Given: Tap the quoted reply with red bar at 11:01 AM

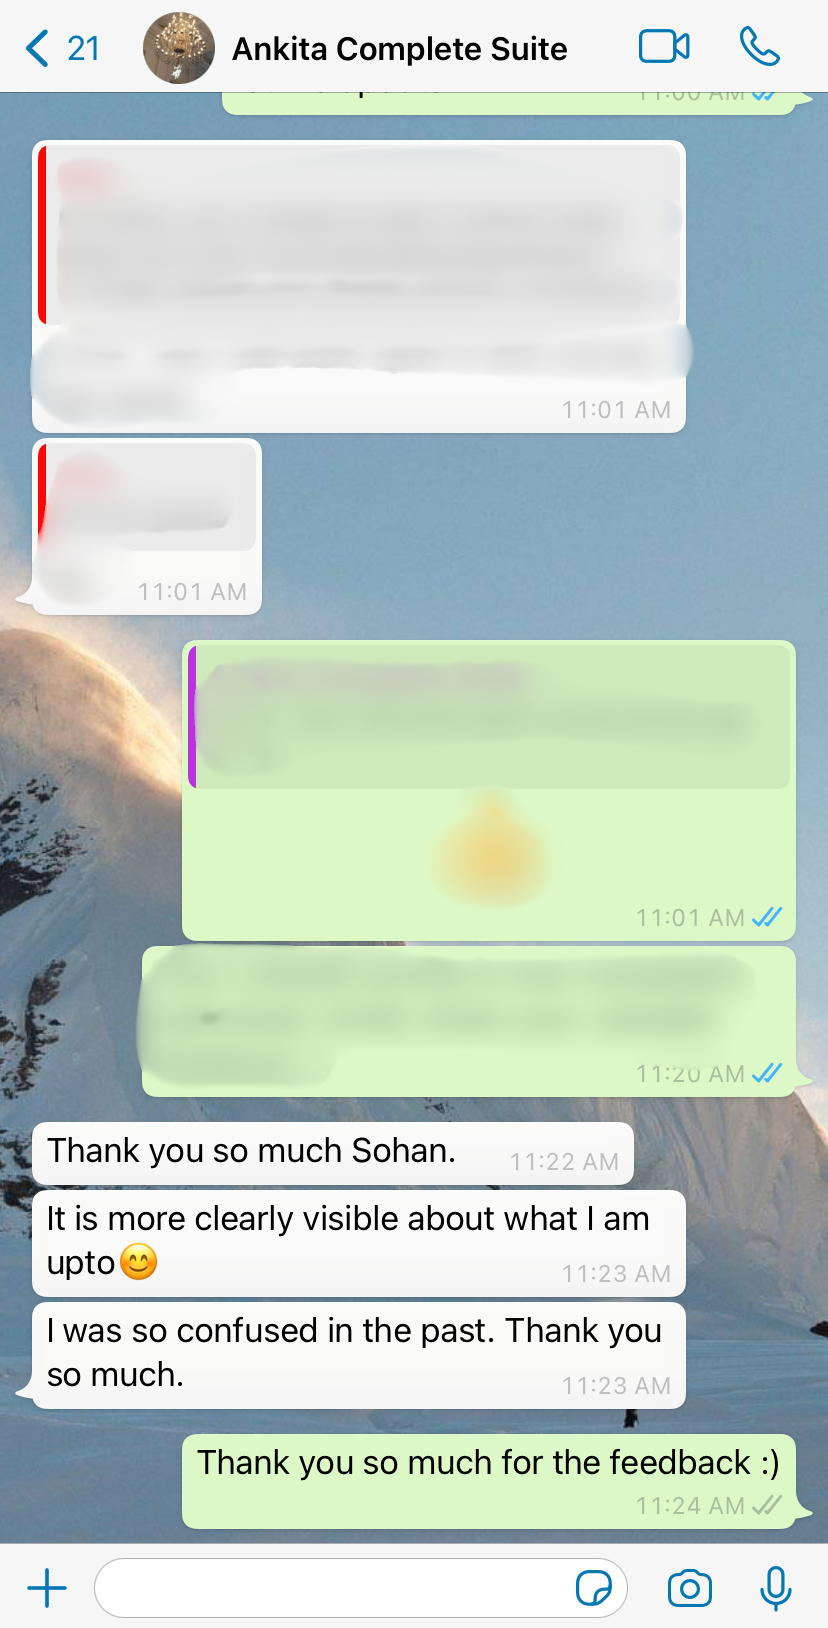Looking at the screenshot, I should pyautogui.click(x=359, y=287).
